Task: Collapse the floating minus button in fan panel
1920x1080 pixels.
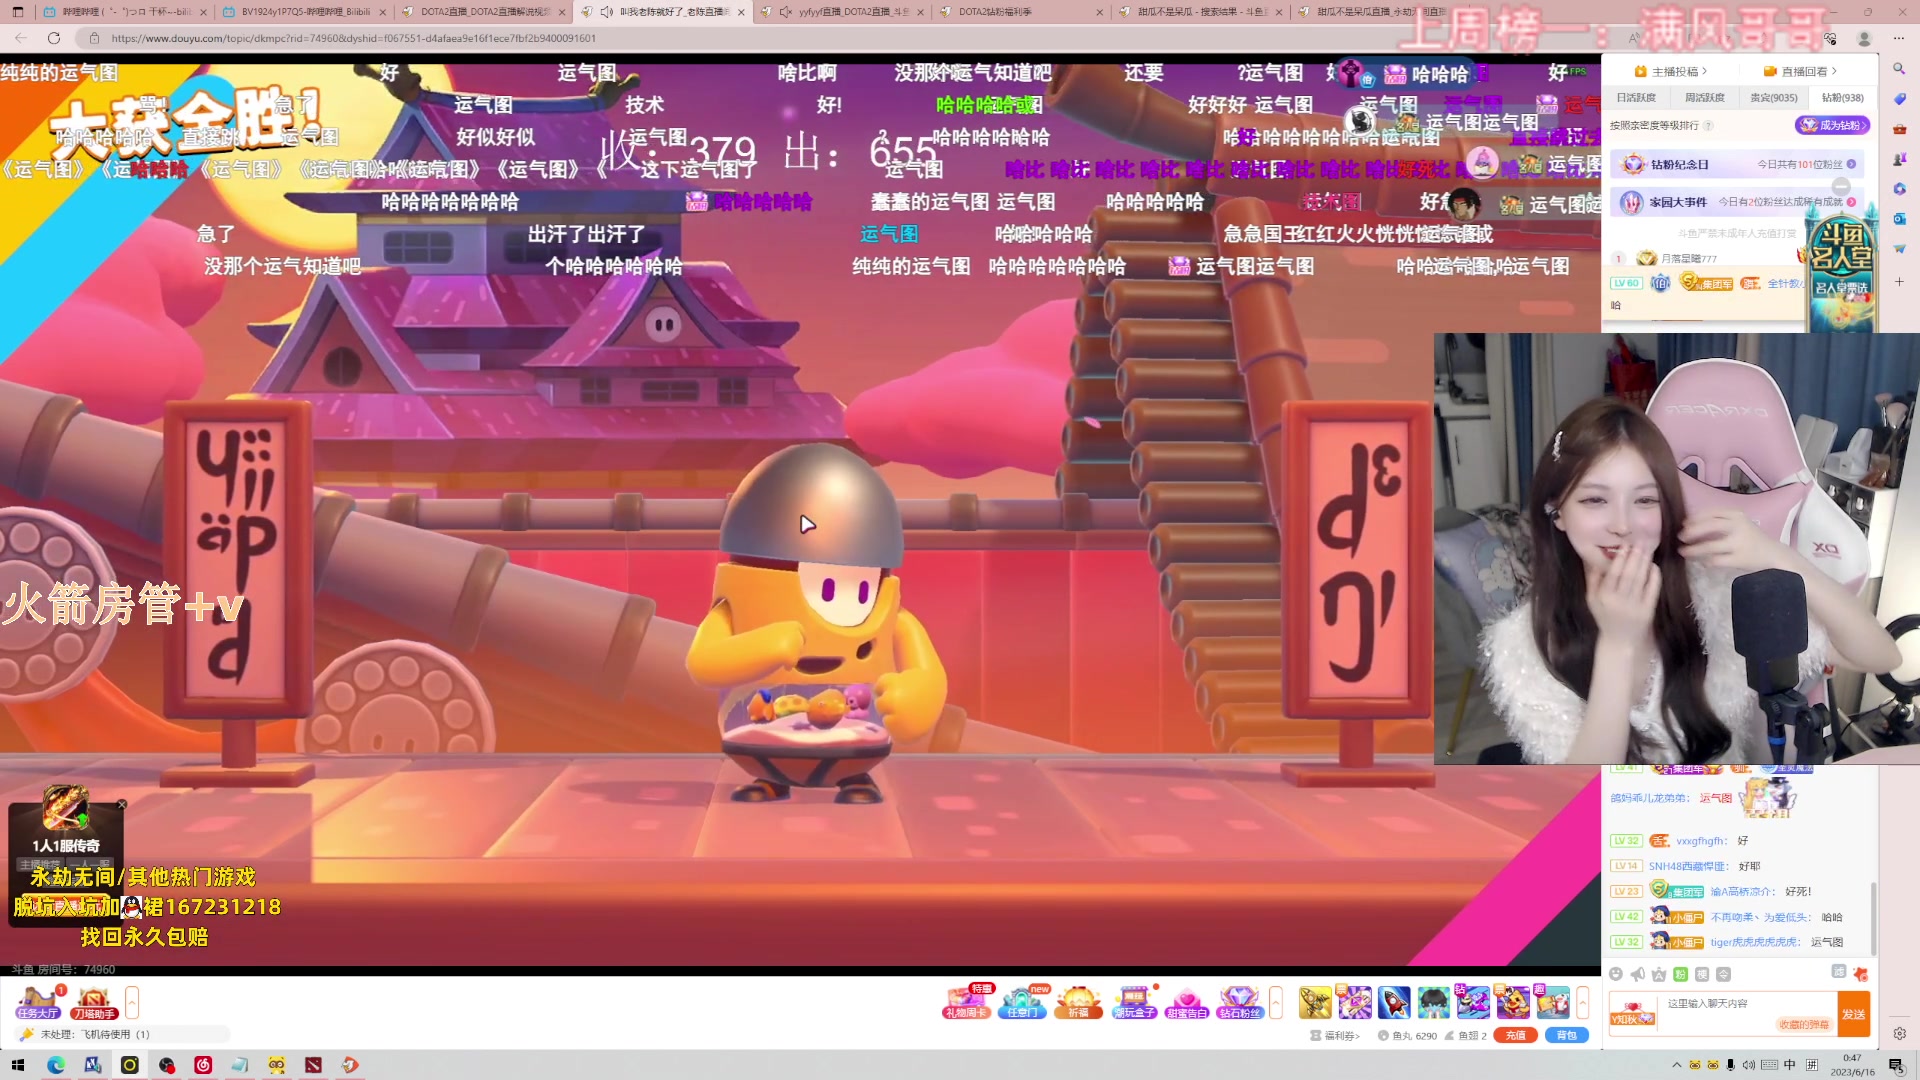Action: [1841, 187]
